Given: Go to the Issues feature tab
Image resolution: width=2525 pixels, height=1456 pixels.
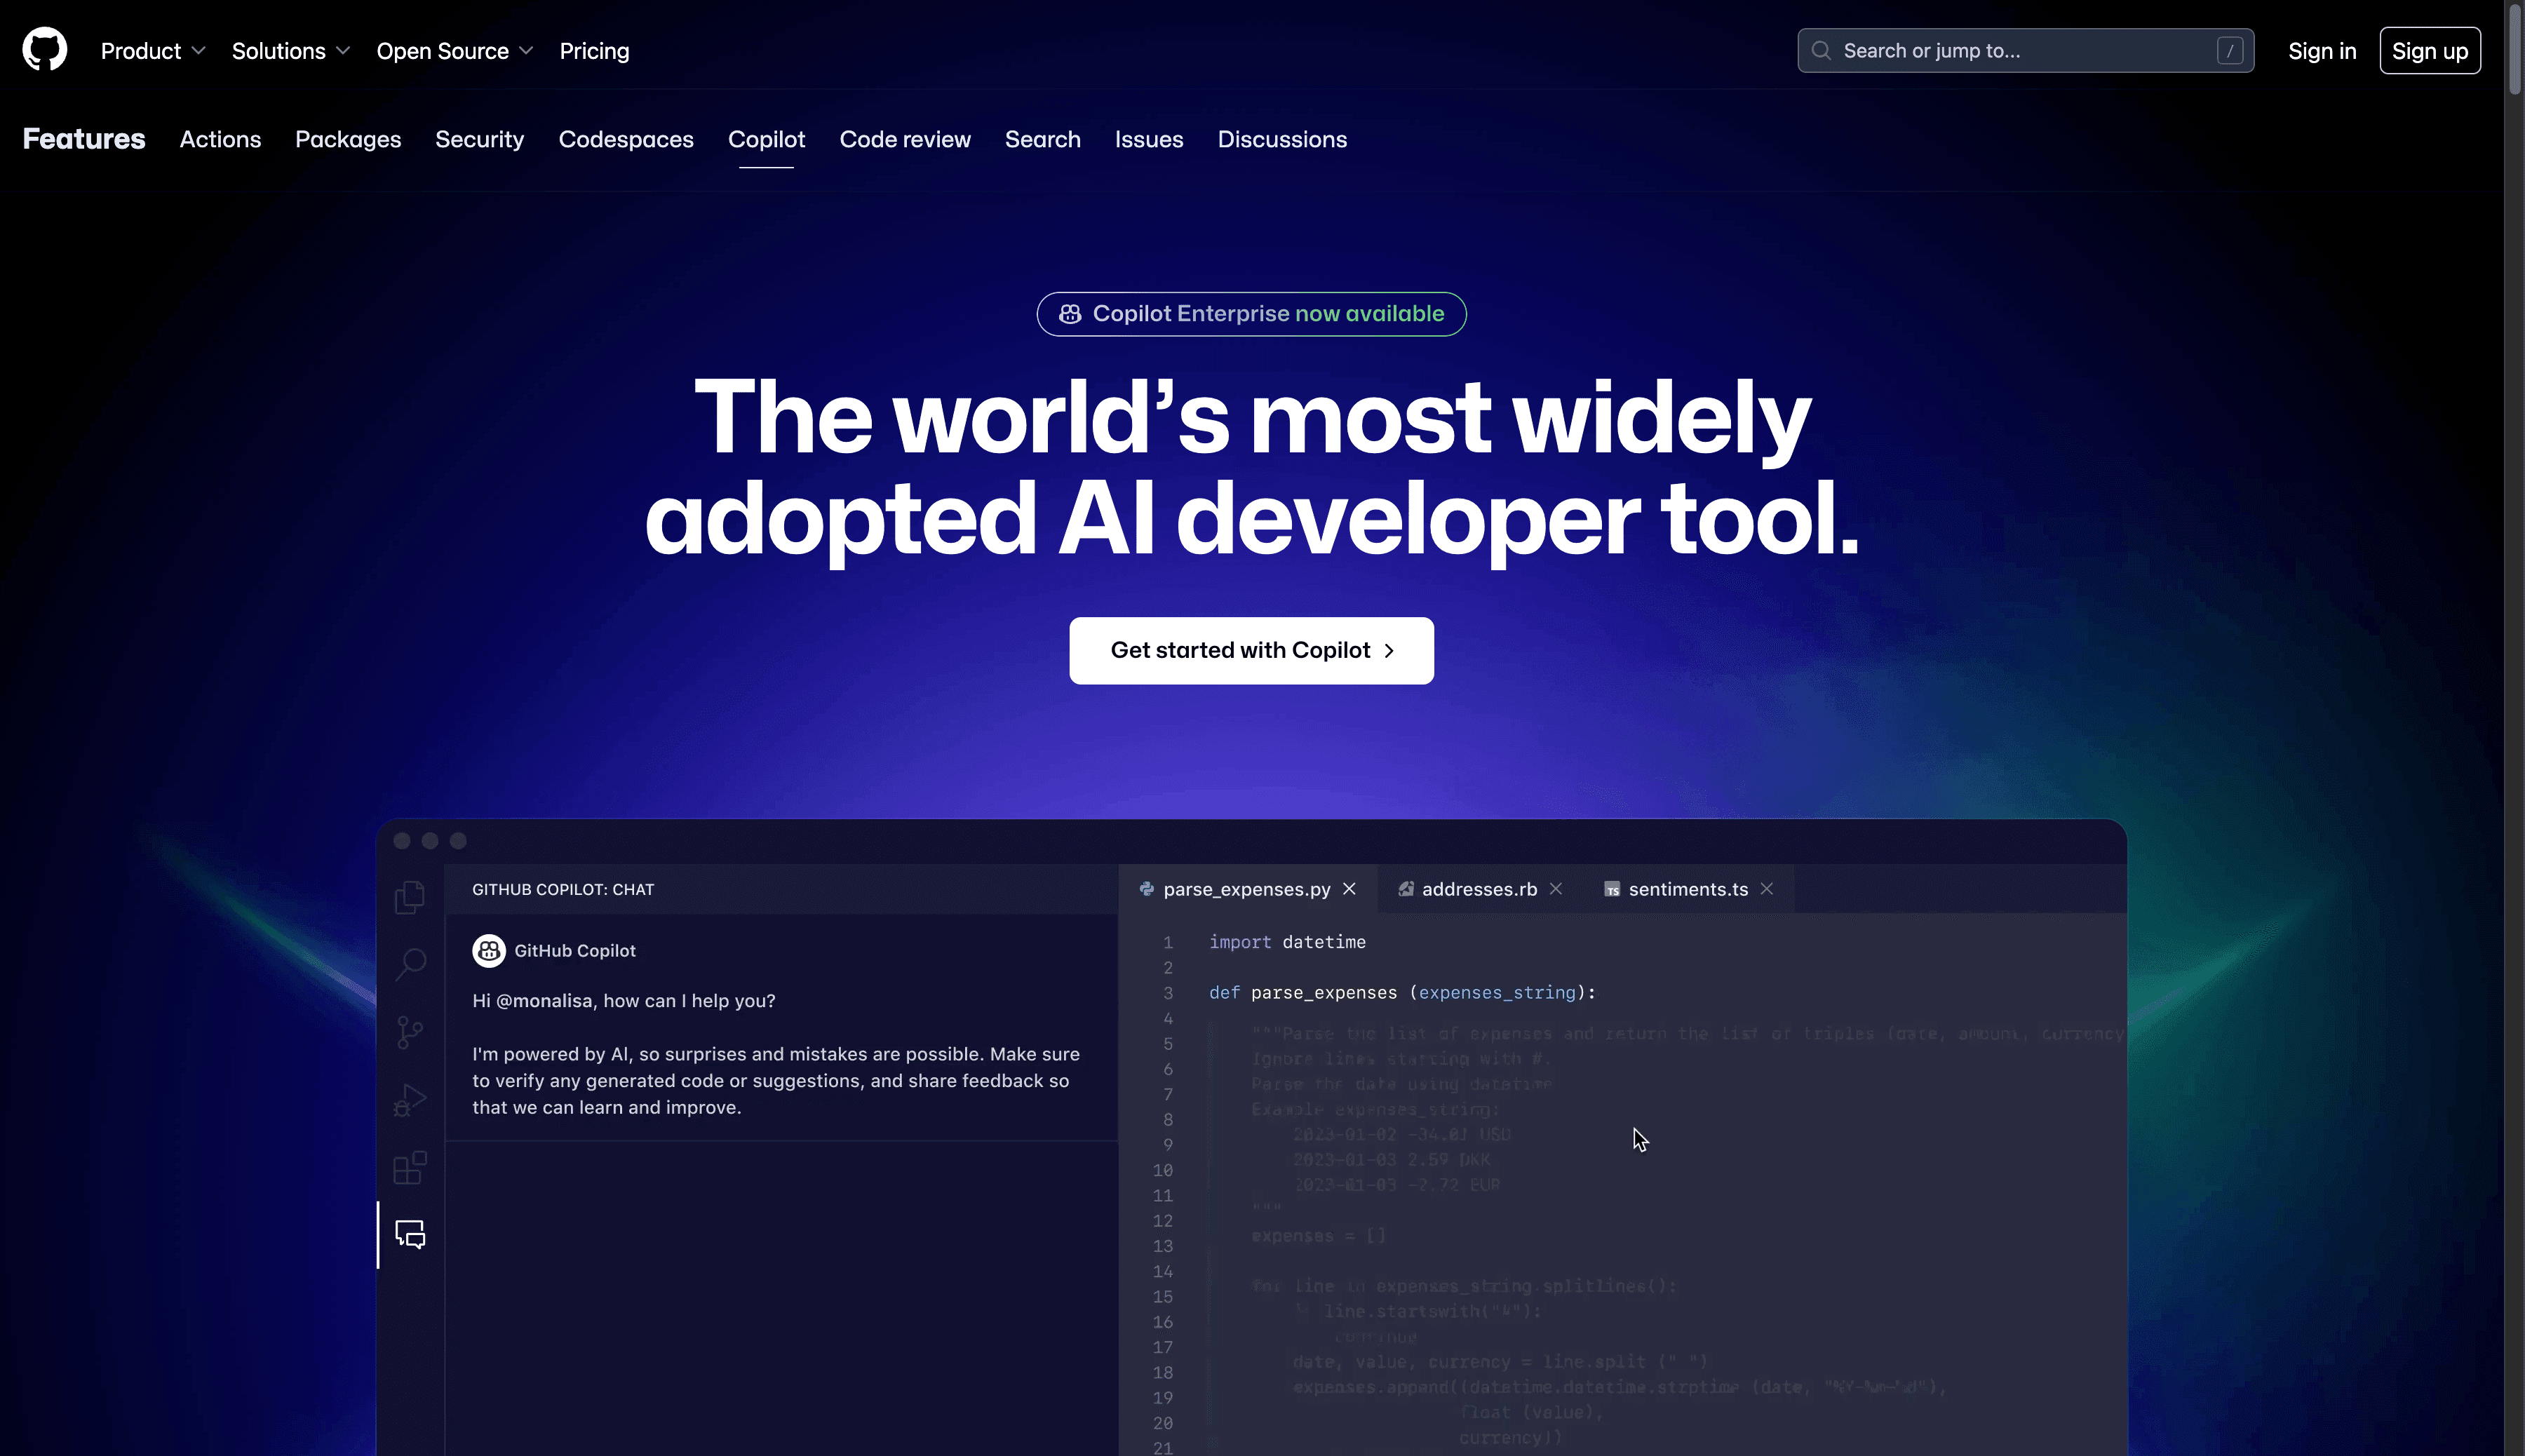Looking at the screenshot, I should point(1149,139).
